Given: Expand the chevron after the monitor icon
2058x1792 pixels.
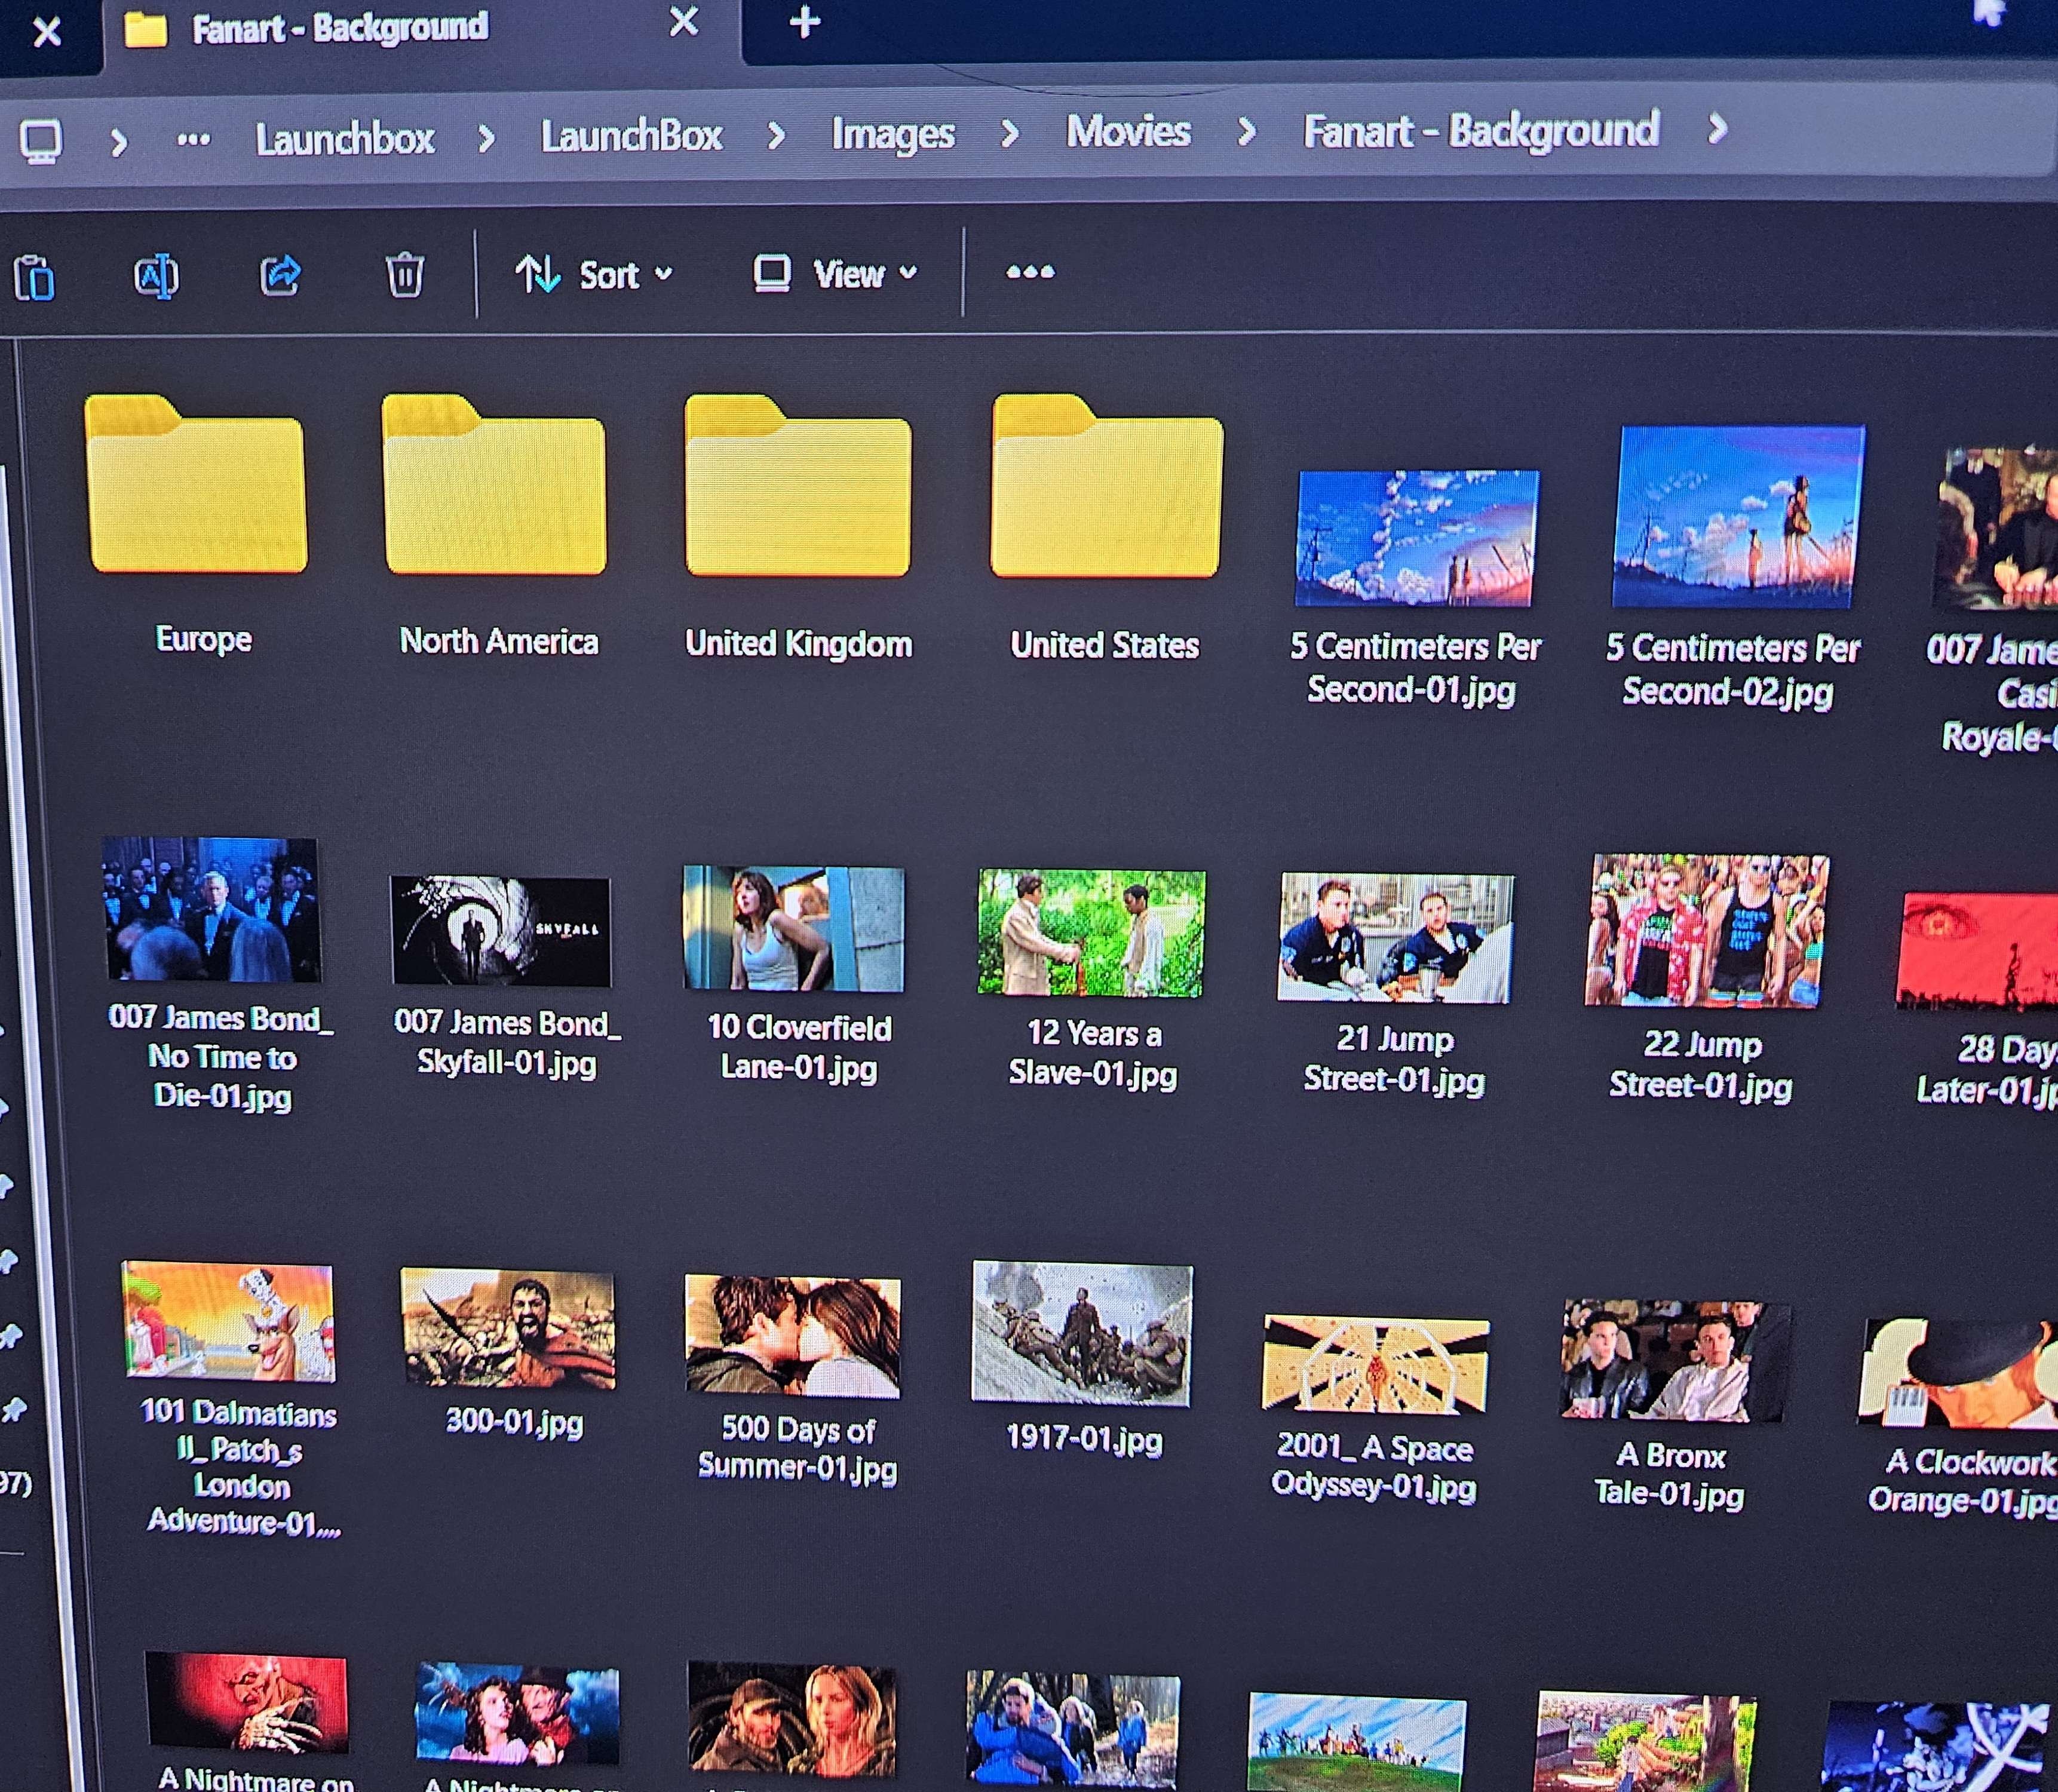Looking at the screenshot, I should coord(119,142).
